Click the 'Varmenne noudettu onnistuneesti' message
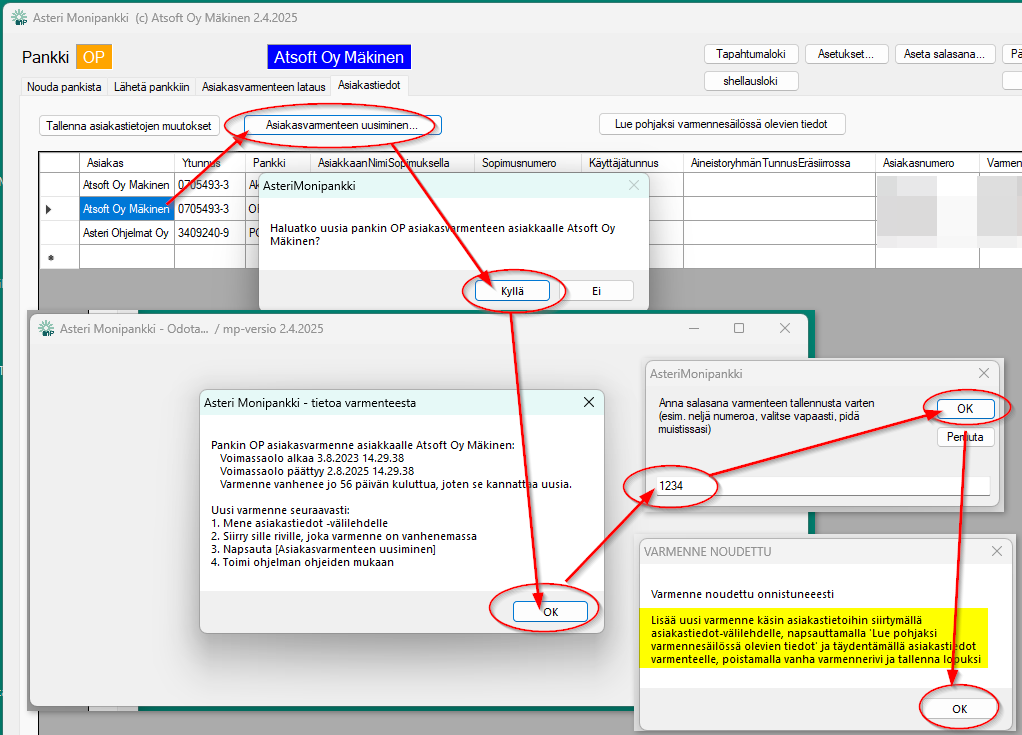Viewport: 1022px width, 735px height. (x=742, y=594)
